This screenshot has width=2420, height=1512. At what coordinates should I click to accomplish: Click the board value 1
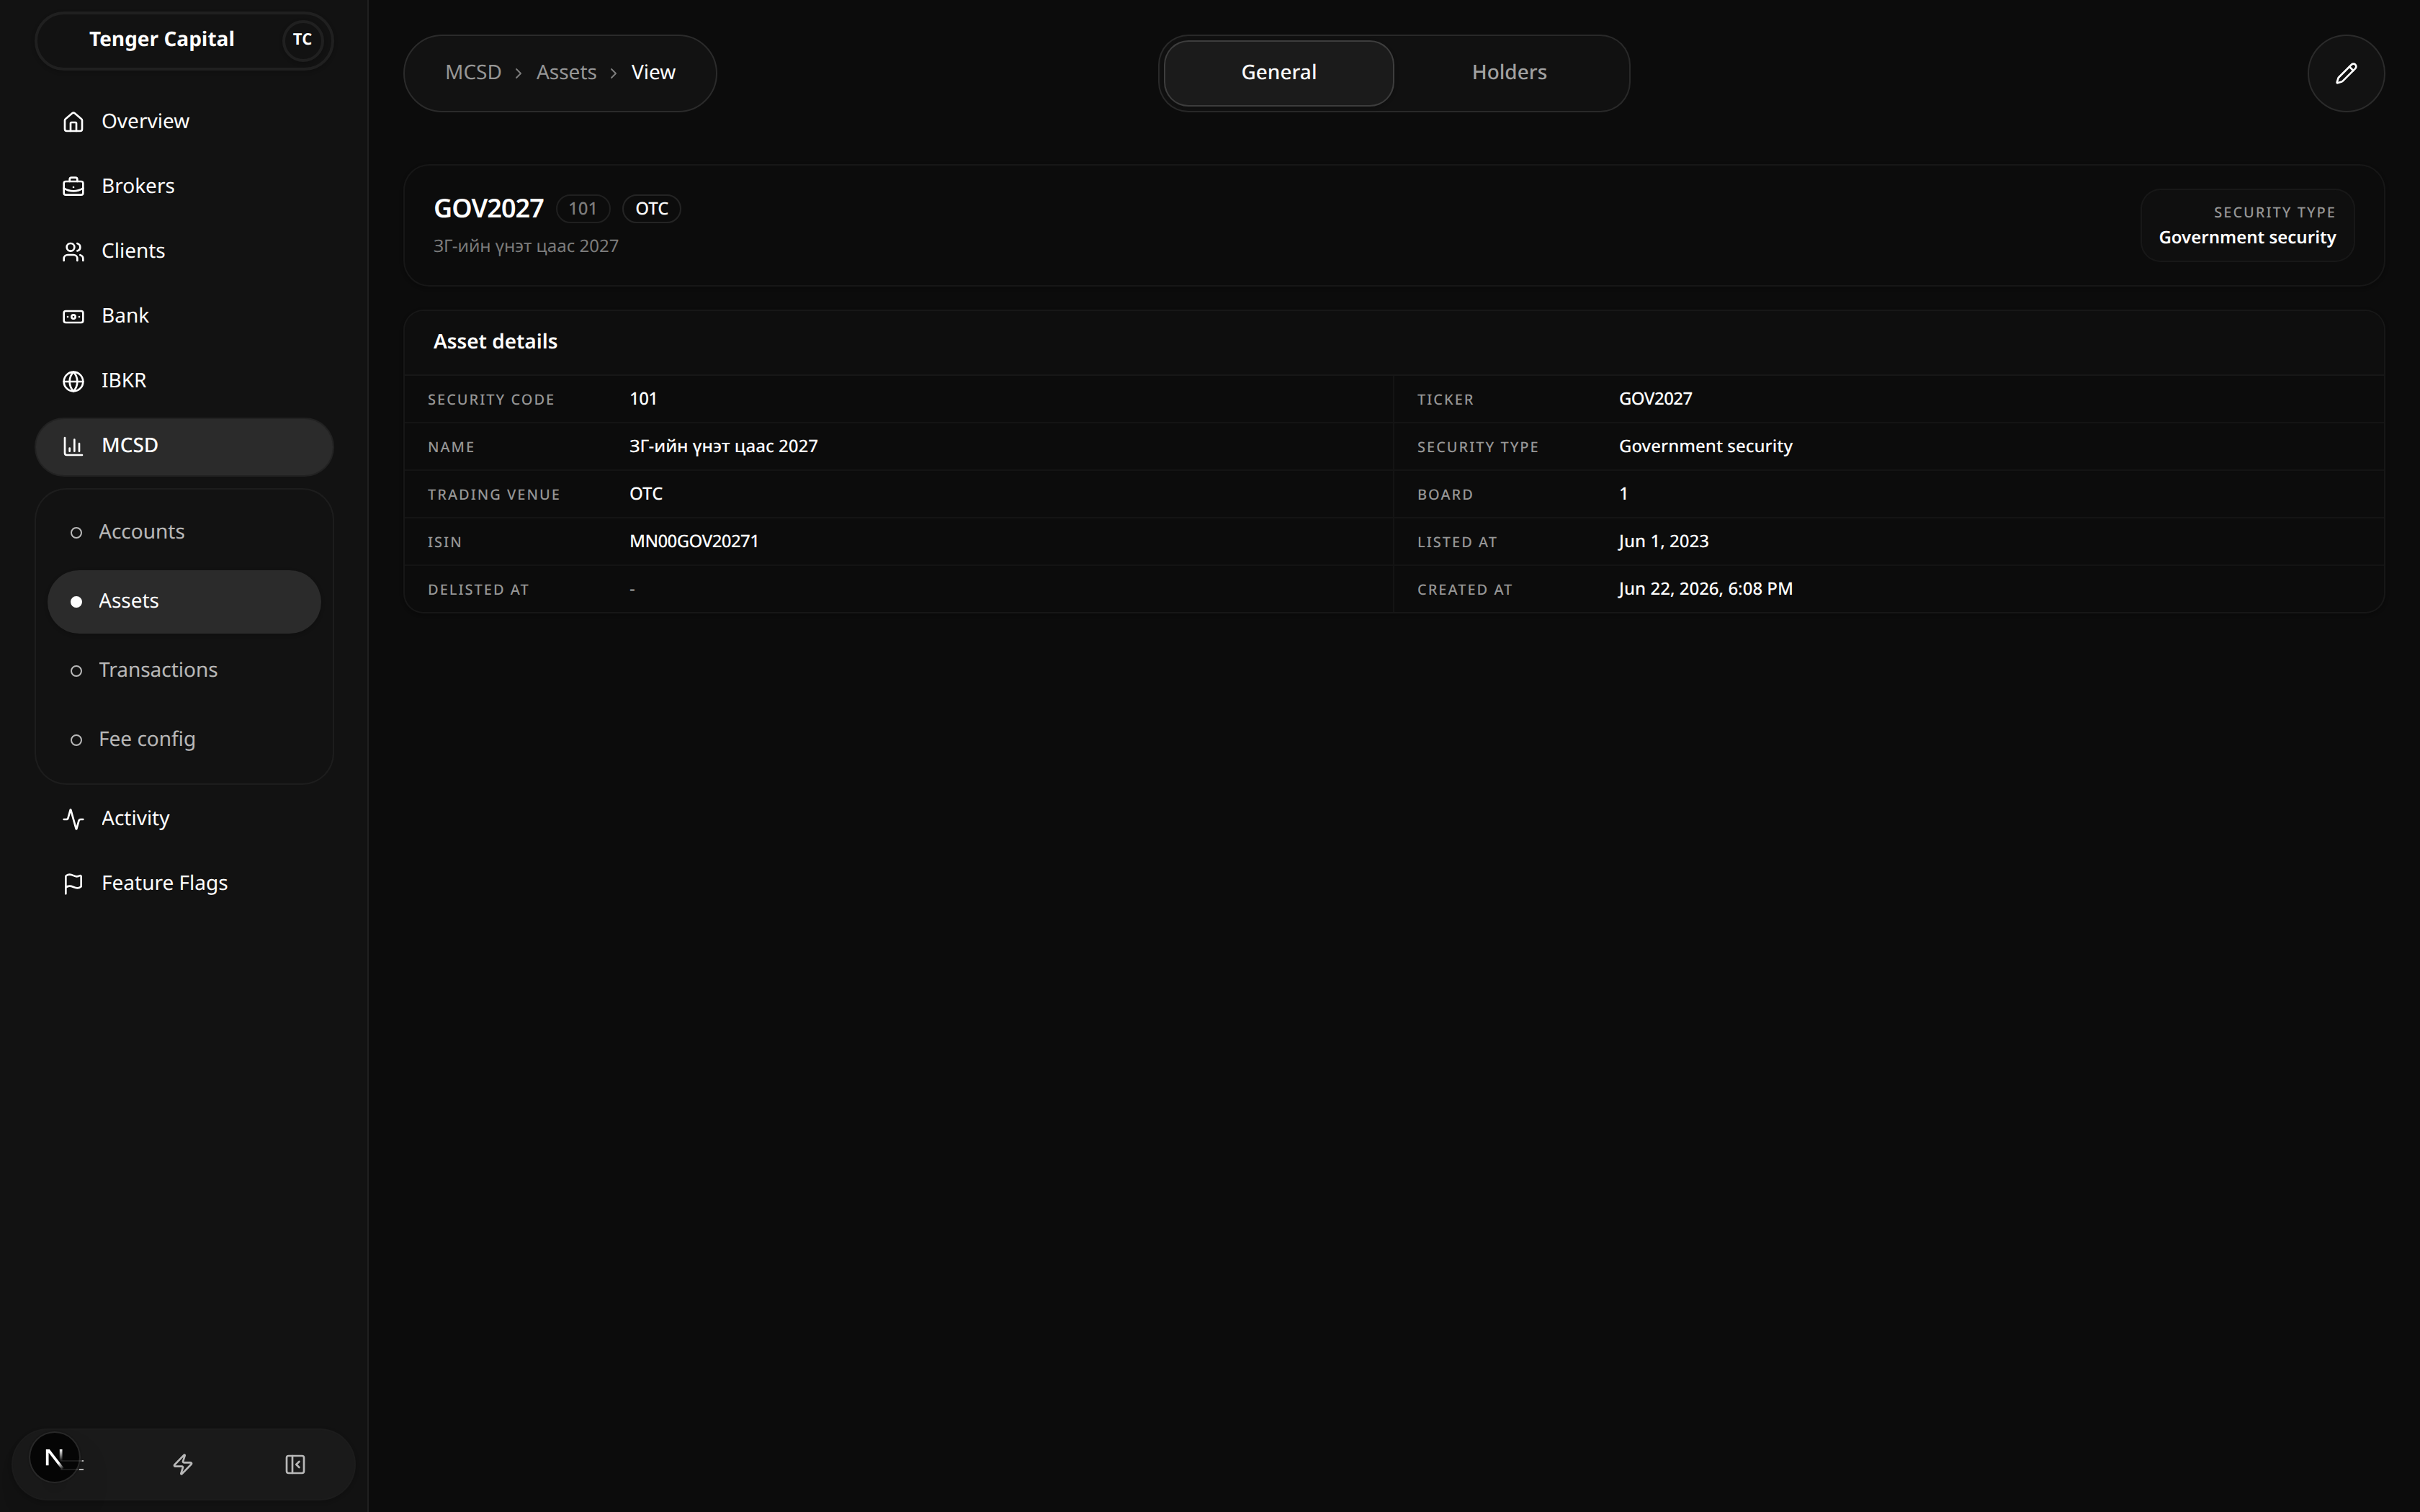point(1623,494)
